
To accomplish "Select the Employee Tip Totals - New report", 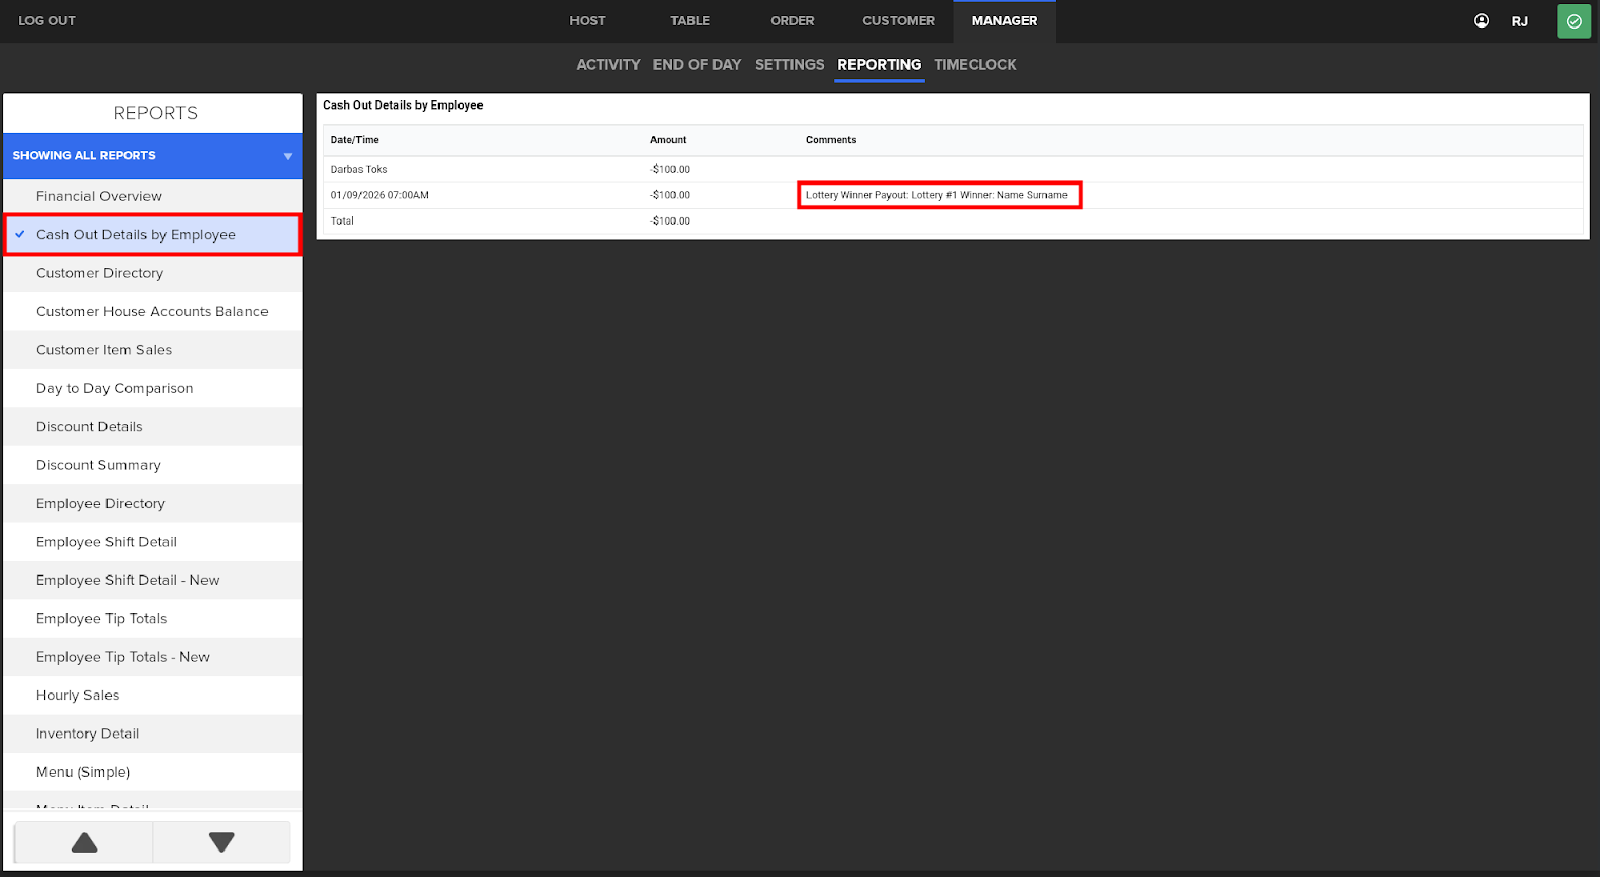I will pyautogui.click(x=123, y=657).
